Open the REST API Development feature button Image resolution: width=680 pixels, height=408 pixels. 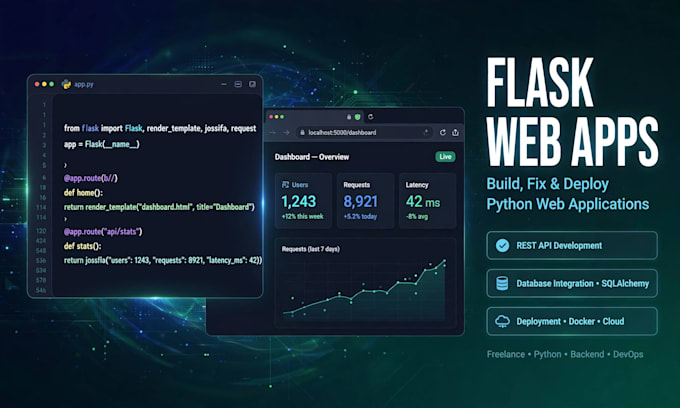pyautogui.click(x=572, y=245)
